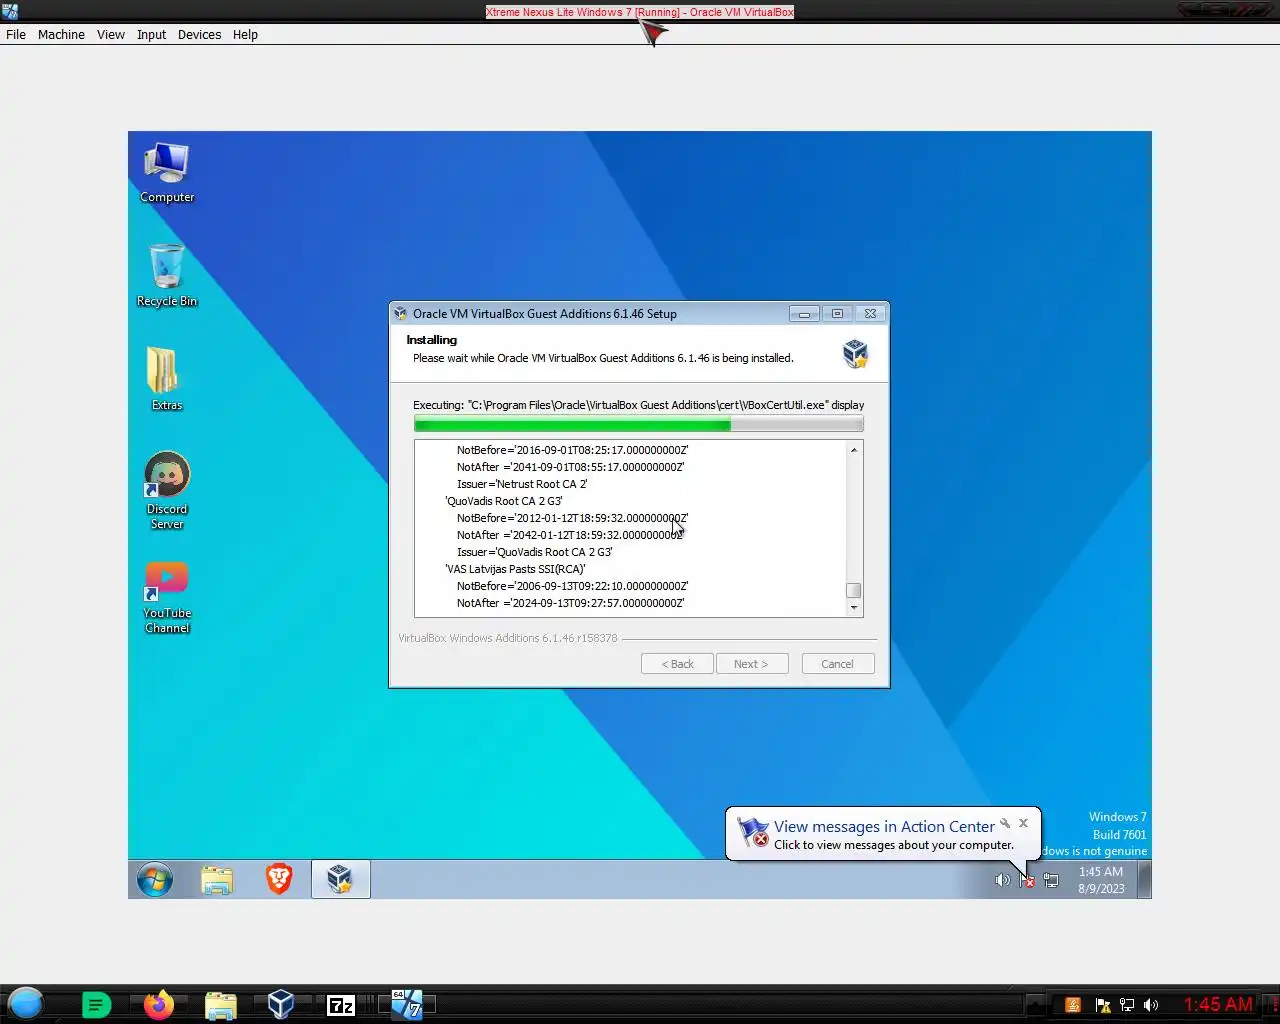Open the Computer desktop icon
The height and width of the screenshot is (1024, 1280).
(167, 173)
